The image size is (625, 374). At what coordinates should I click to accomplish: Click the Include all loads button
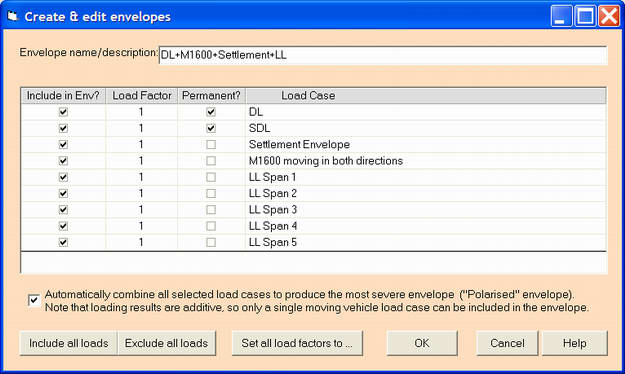click(68, 343)
